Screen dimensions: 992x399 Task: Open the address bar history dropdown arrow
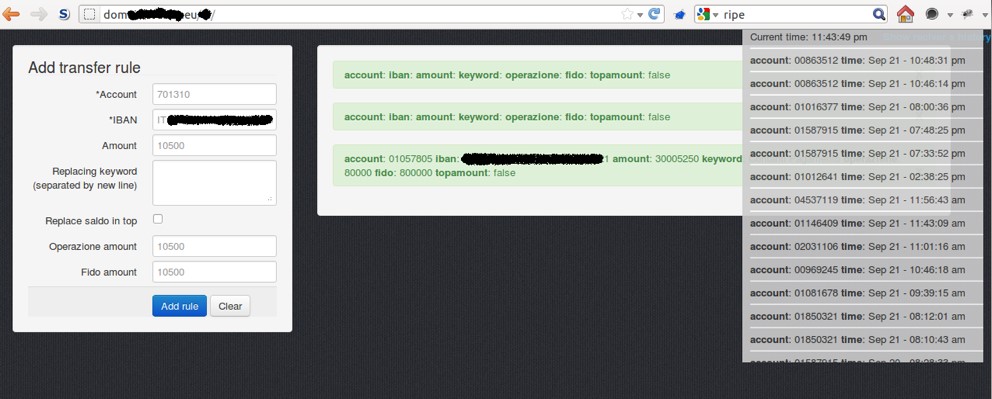640,15
